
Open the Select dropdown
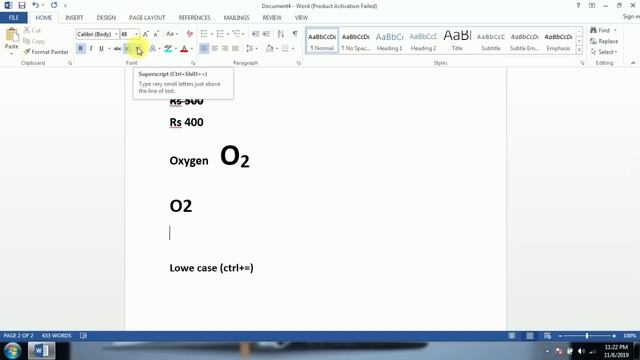(604, 52)
